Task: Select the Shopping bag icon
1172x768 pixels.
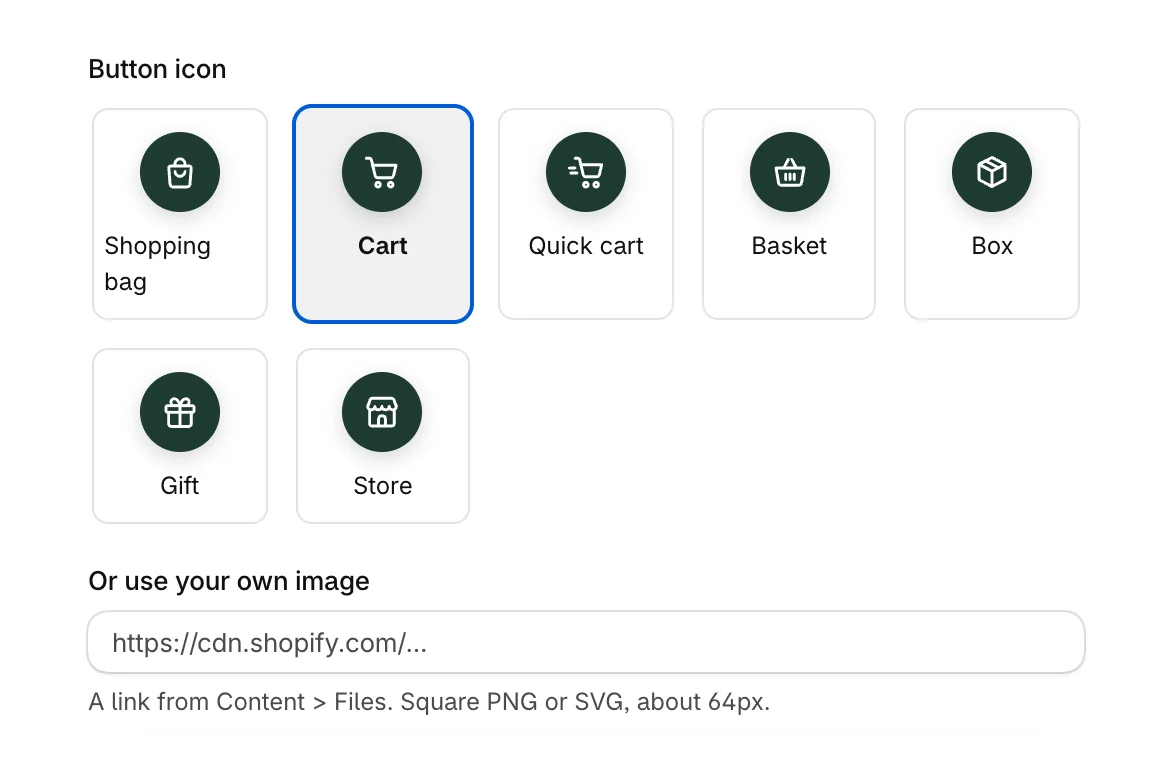Action: tap(179, 172)
